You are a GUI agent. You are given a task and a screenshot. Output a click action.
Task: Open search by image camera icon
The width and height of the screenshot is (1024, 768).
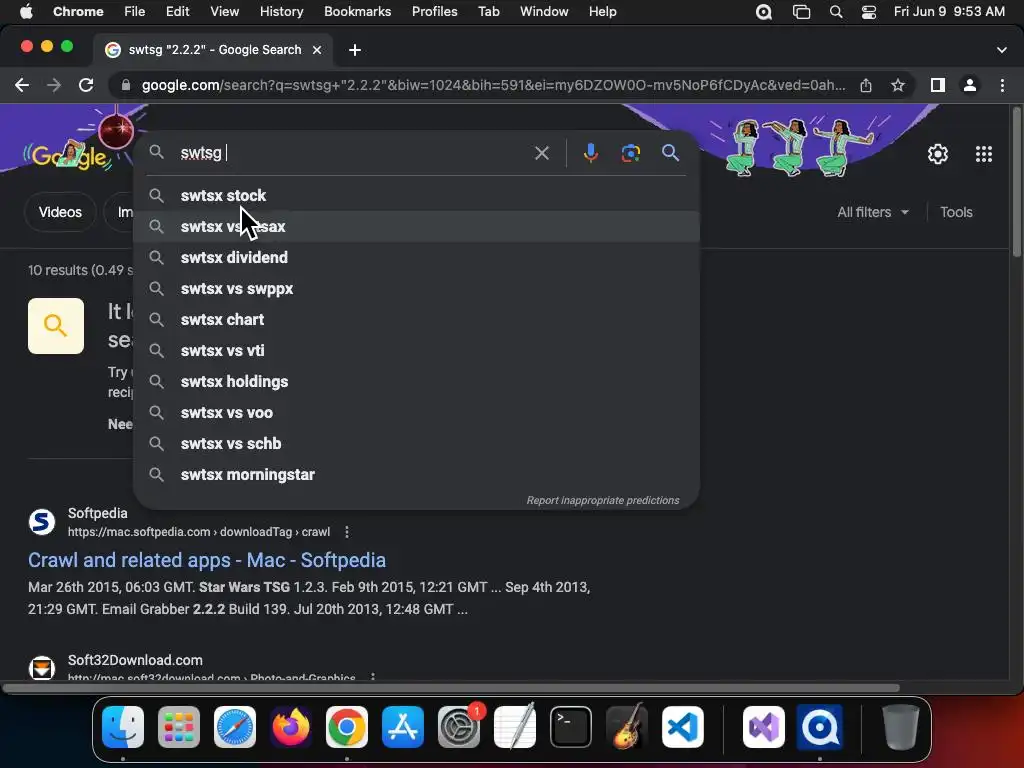point(630,153)
